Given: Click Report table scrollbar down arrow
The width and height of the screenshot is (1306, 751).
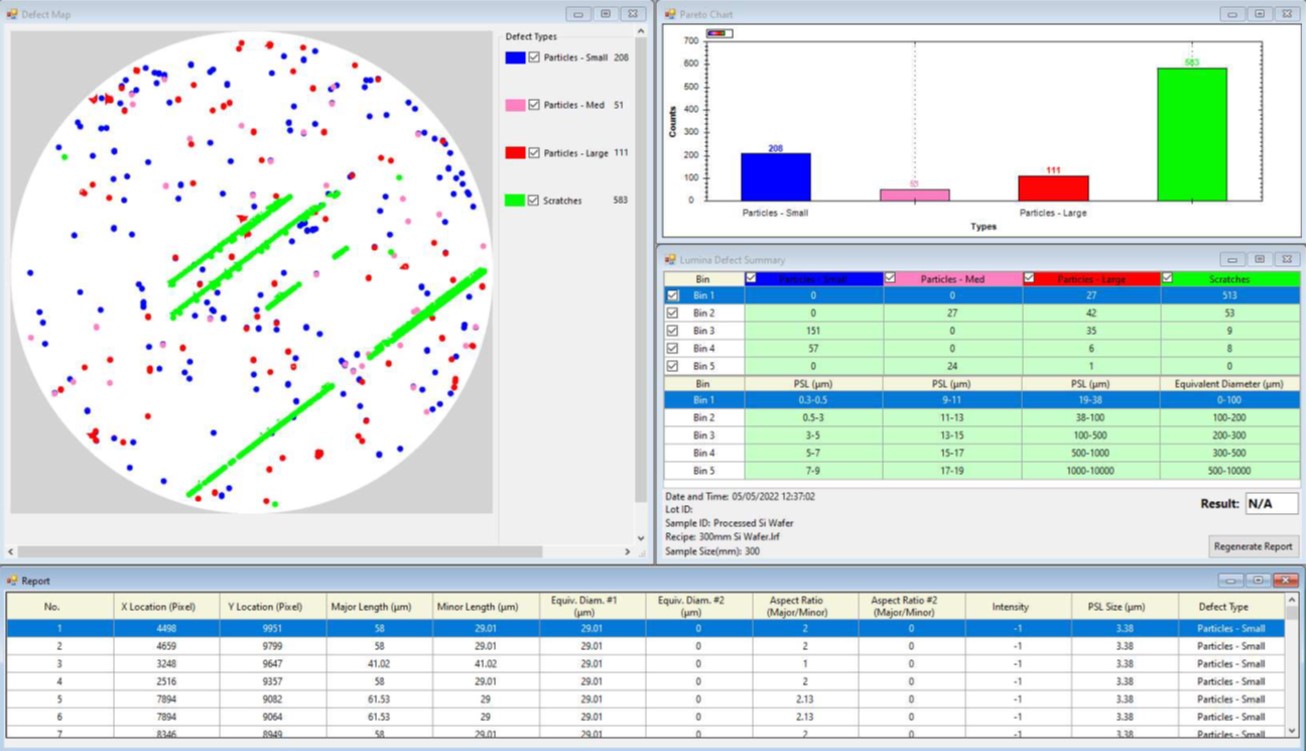Looking at the screenshot, I should (1291, 731).
